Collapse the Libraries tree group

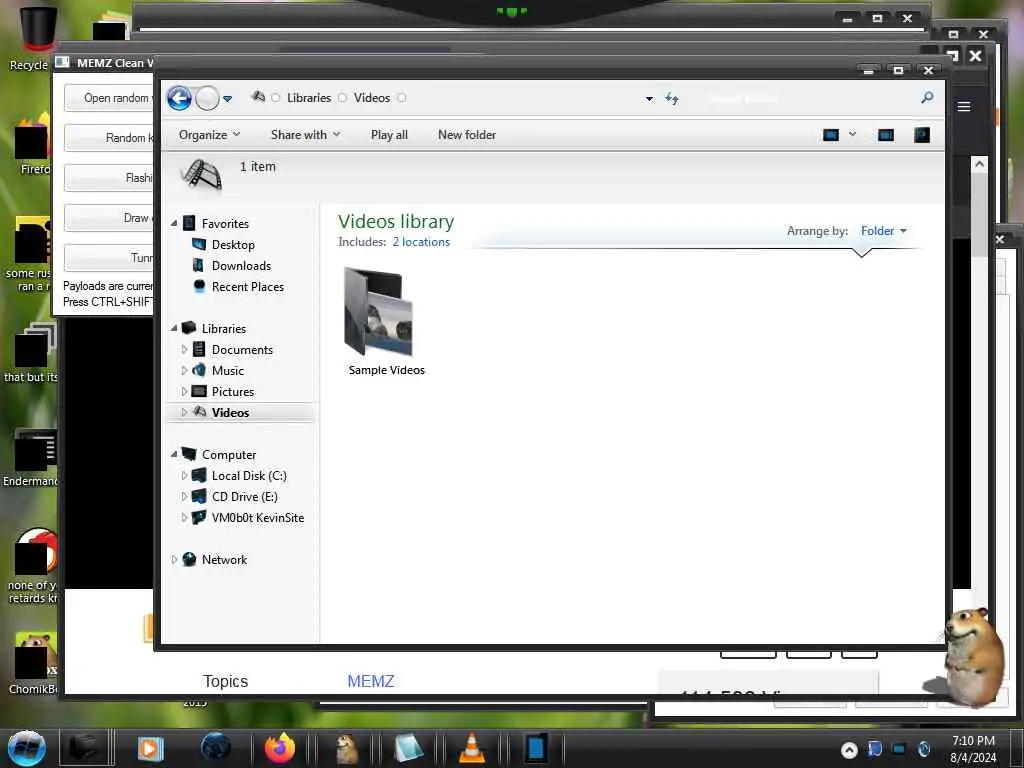click(x=174, y=328)
